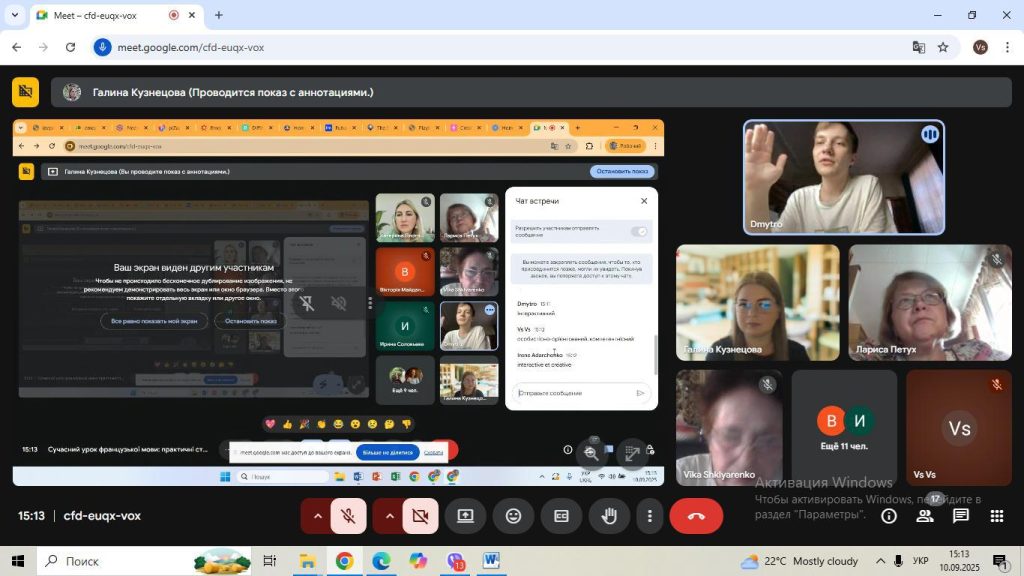Open Meet's more options menu
1024x576 pixels.
649,516
